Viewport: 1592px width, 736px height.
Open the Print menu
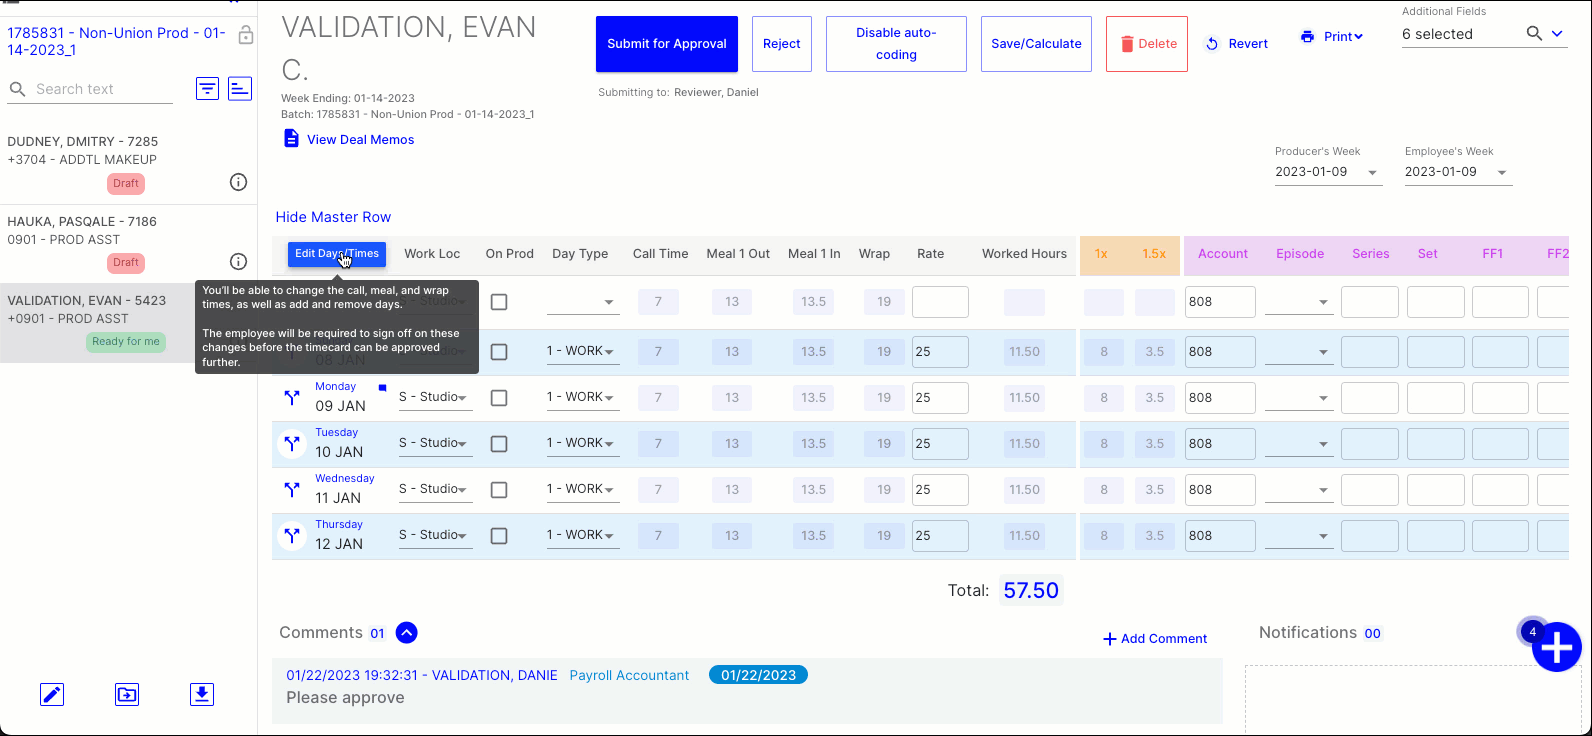pos(1332,37)
